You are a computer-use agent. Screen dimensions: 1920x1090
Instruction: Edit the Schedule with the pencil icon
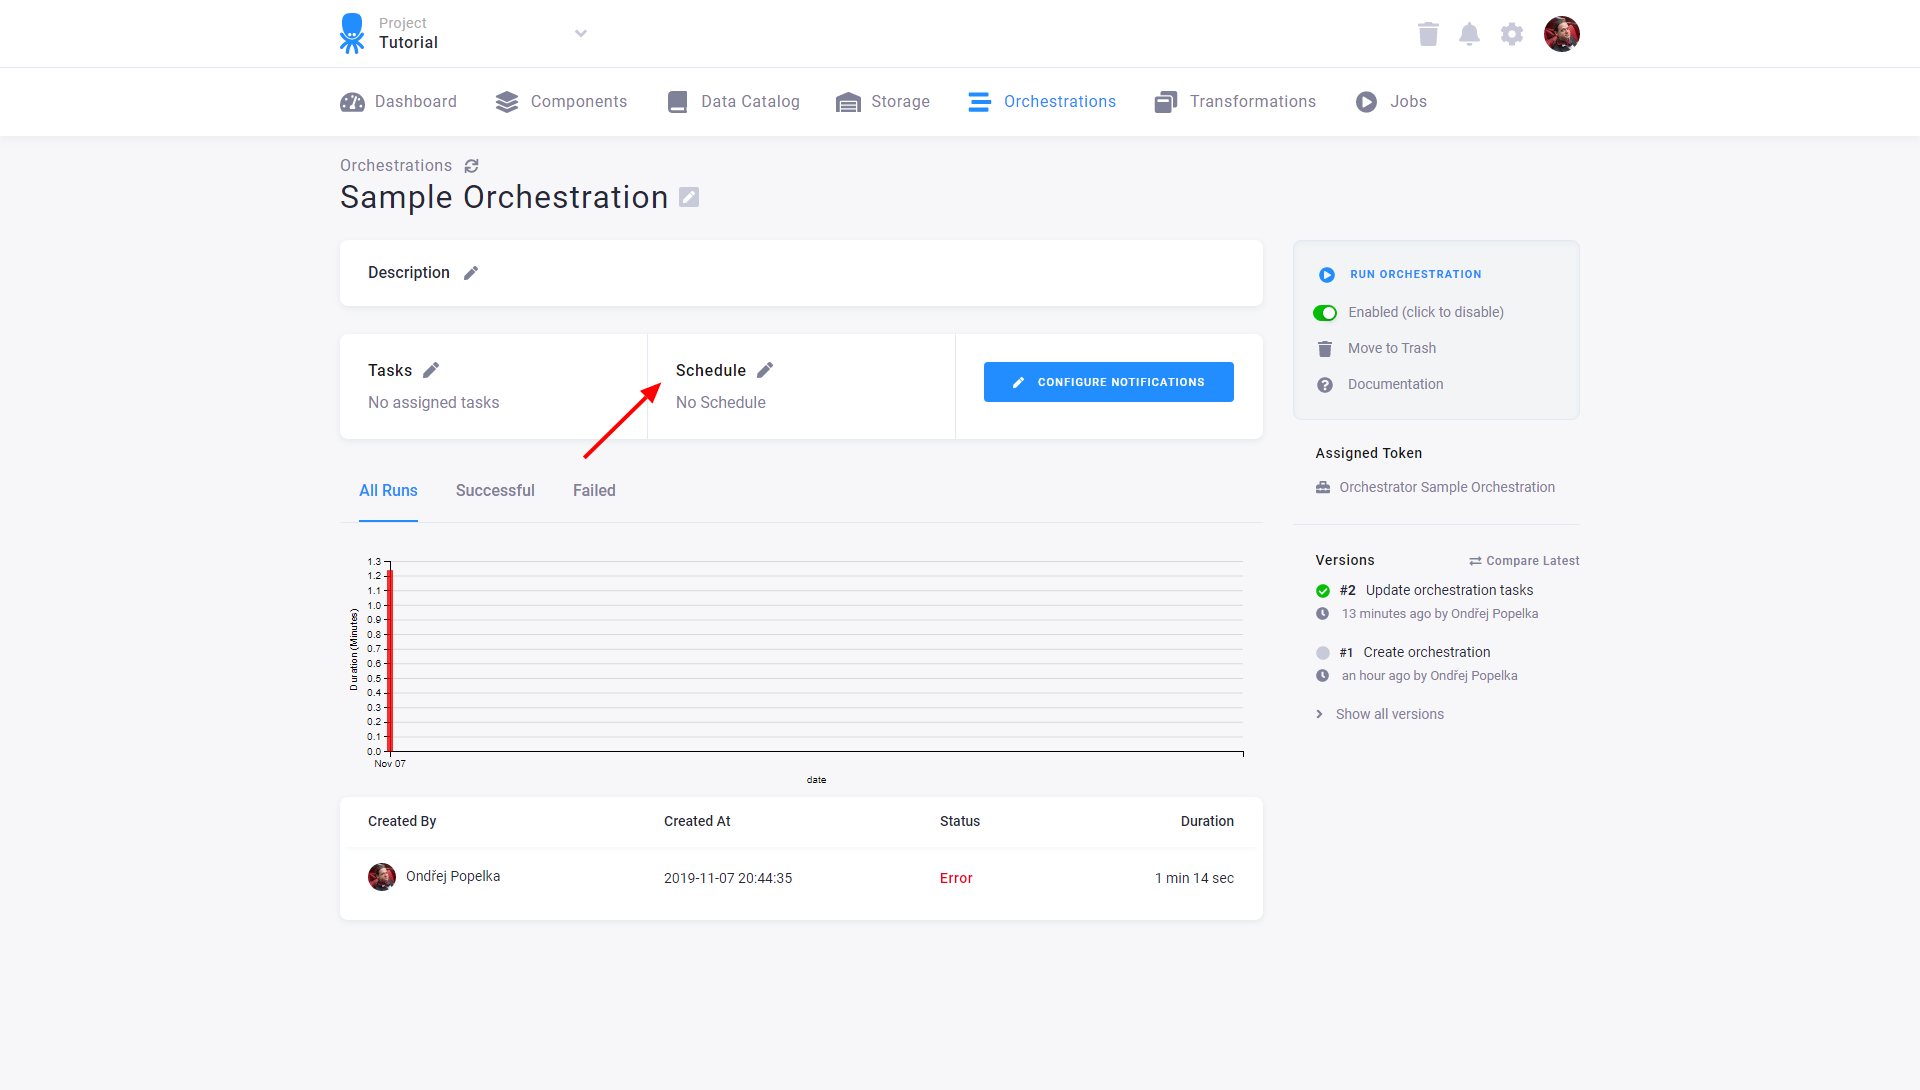click(765, 369)
